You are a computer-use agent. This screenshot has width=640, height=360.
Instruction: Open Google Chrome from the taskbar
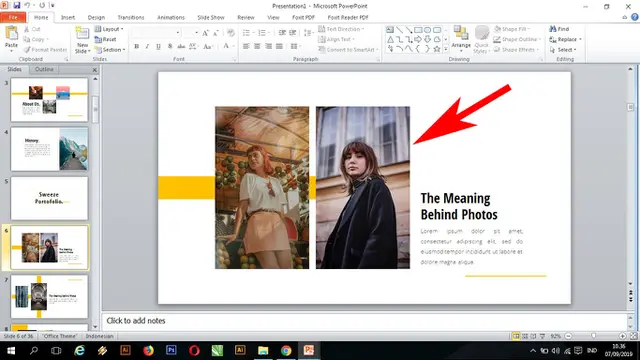pos(286,350)
